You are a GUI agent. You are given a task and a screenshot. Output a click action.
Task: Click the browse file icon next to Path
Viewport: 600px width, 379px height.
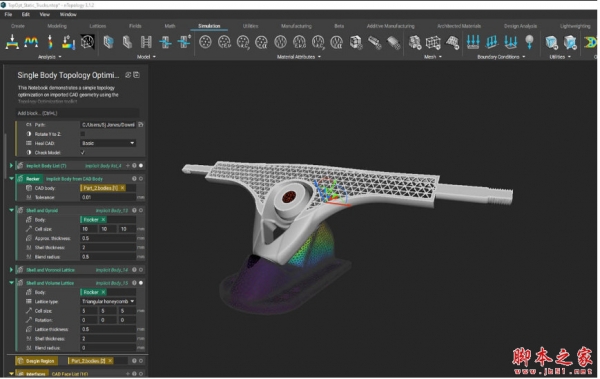(x=140, y=125)
